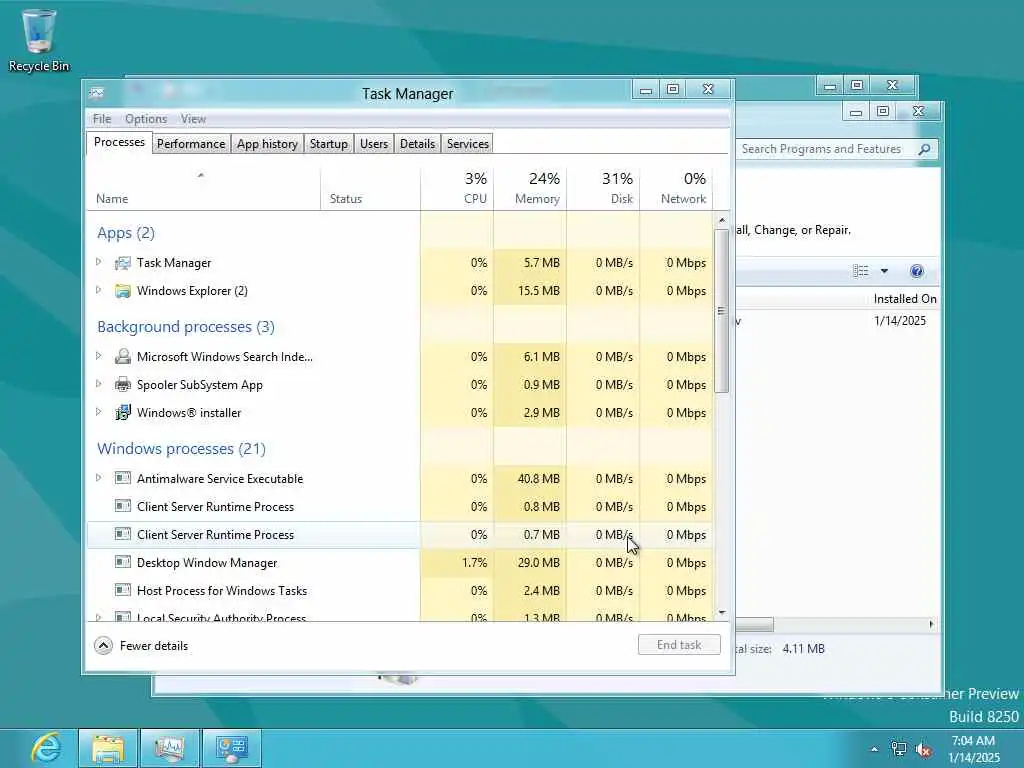Screen dimensions: 1024x768
Task: Open Internet Explorer from the taskbar
Action: click(x=46, y=748)
